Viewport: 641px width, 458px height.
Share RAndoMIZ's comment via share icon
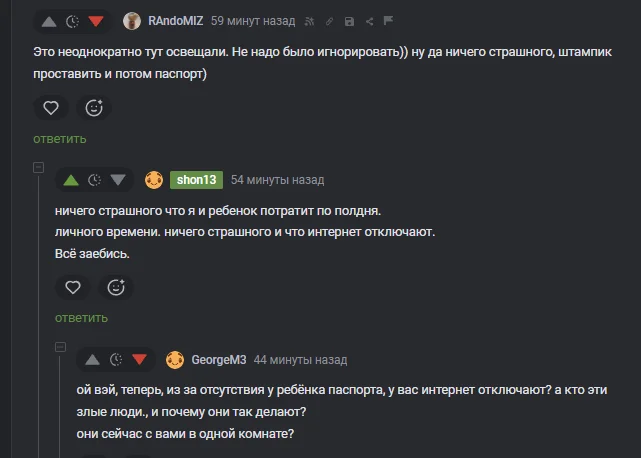click(x=369, y=21)
